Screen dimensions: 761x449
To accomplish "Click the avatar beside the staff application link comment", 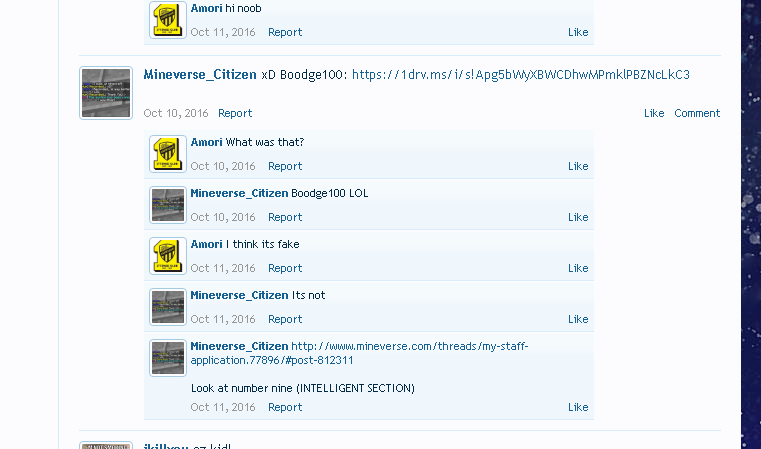I will point(167,358).
